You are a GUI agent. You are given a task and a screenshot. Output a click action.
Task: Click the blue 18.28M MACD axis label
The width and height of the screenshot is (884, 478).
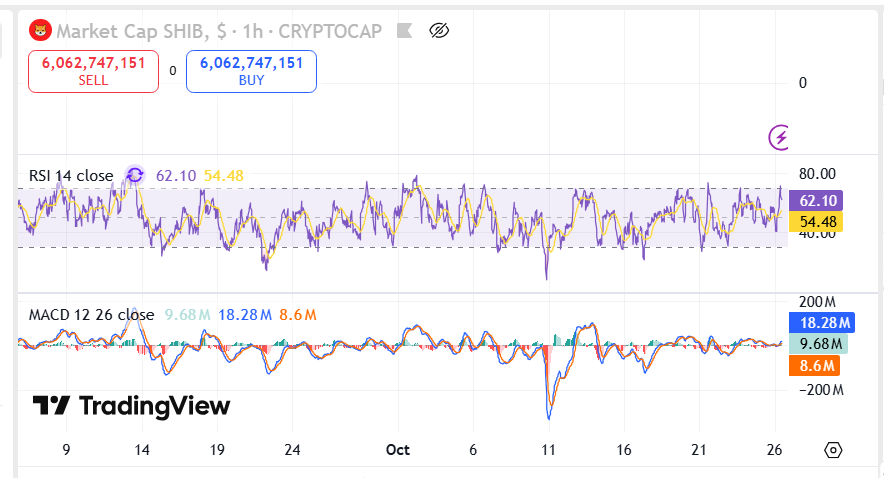[x=818, y=323]
